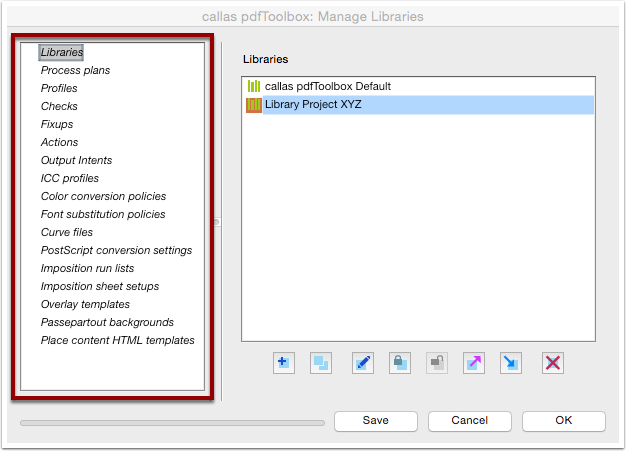626x451 pixels.
Task: Select Library Project XYZ row
Action: point(418,105)
